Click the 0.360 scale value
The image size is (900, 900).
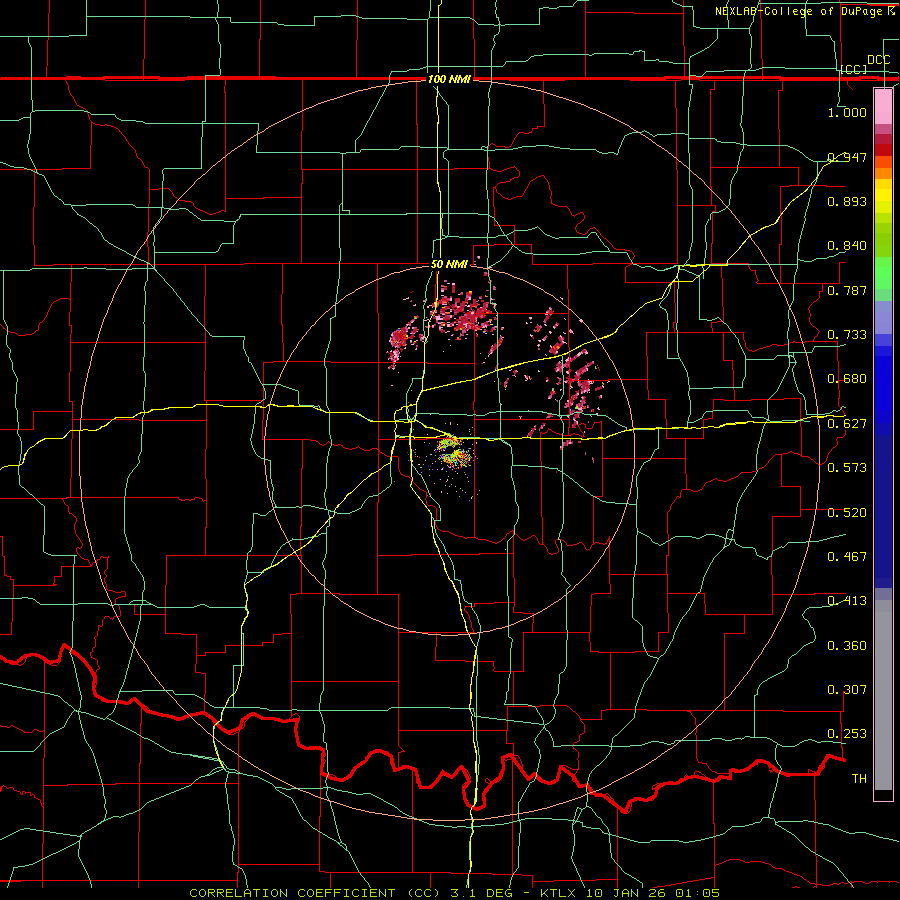847,645
